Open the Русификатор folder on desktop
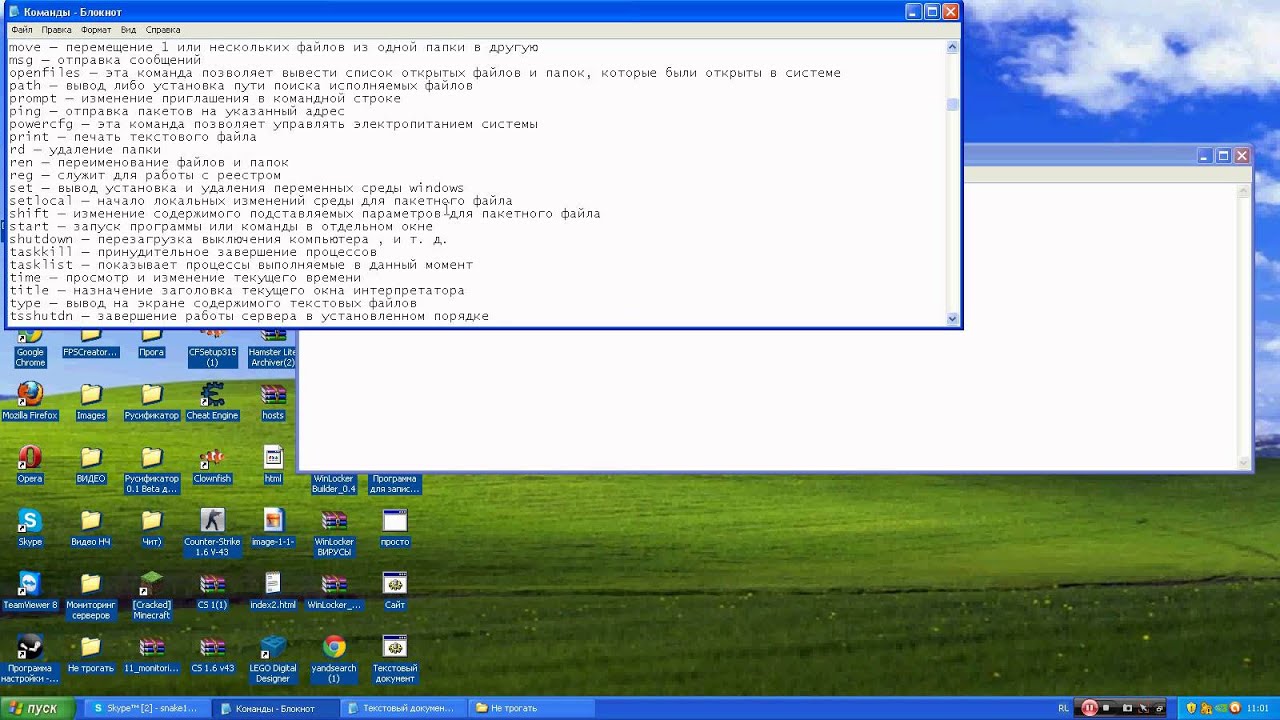 [x=151, y=401]
